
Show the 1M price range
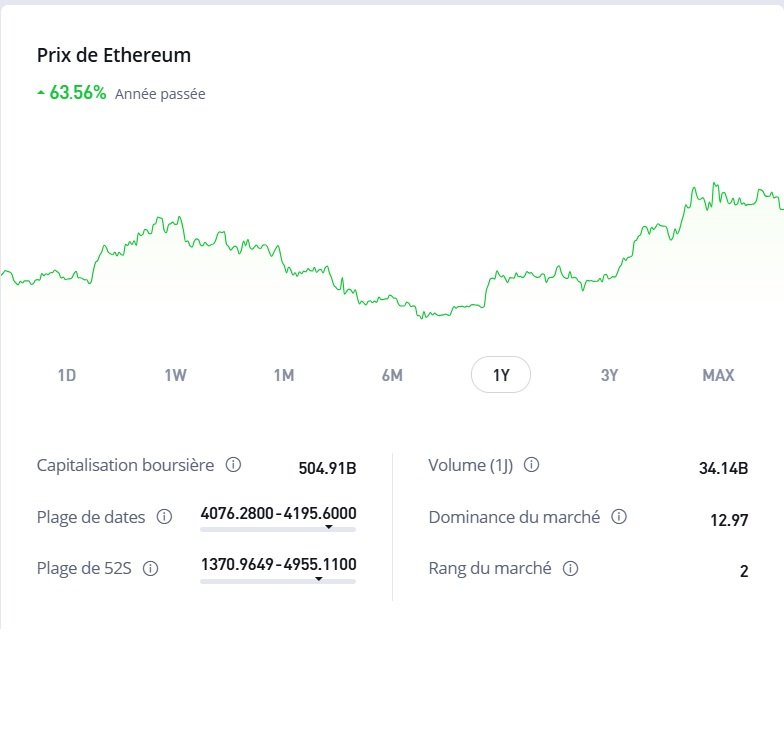(284, 375)
